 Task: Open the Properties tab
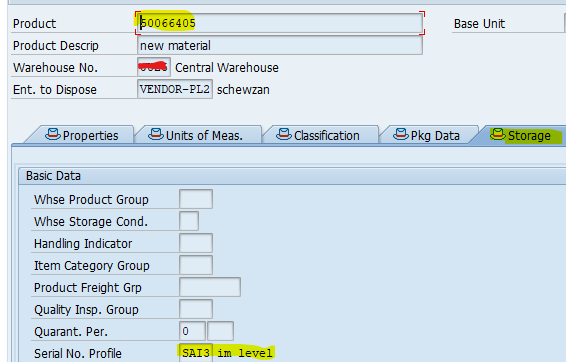[x=82, y=135]
